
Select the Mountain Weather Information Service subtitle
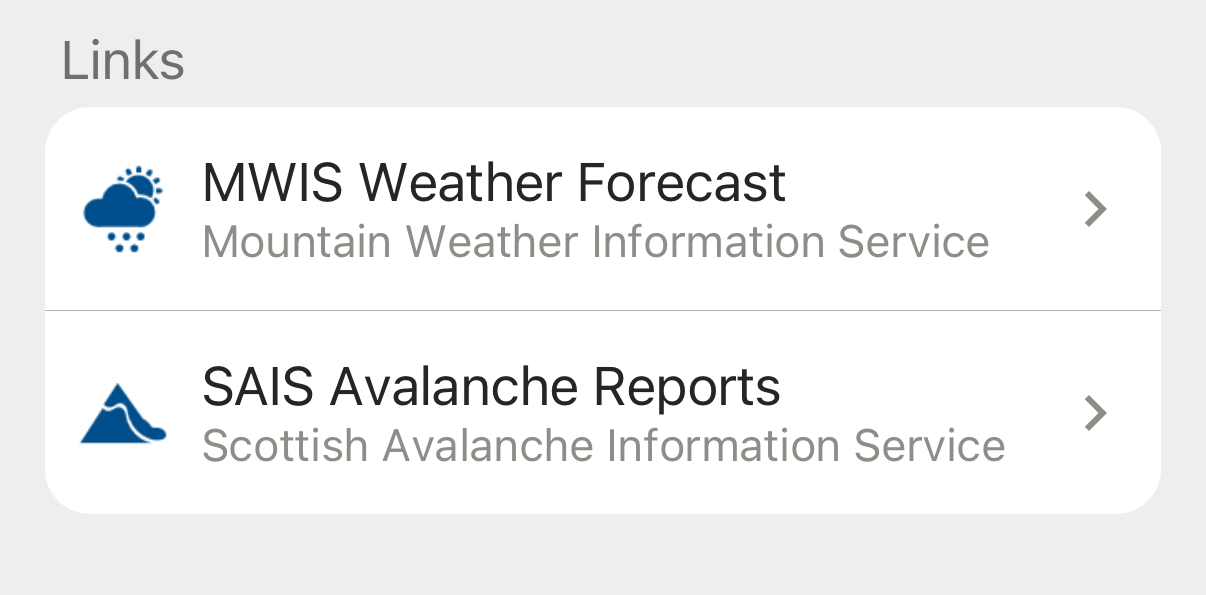tap(595, 243)
